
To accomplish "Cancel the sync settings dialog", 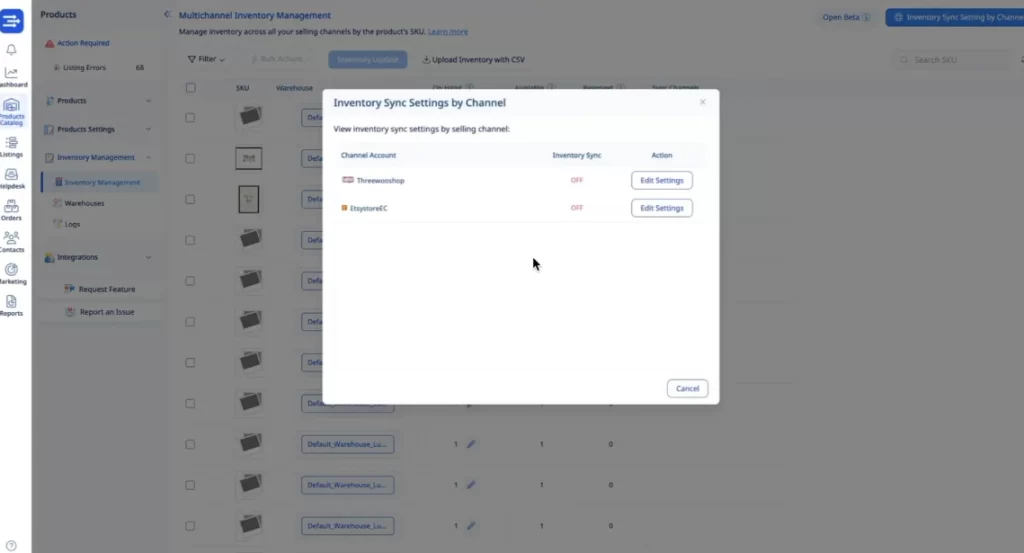I will coord(687,388).
